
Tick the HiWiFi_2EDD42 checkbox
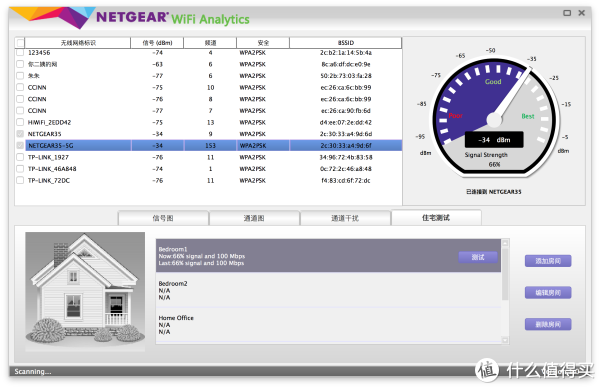[x=20, y=122]
